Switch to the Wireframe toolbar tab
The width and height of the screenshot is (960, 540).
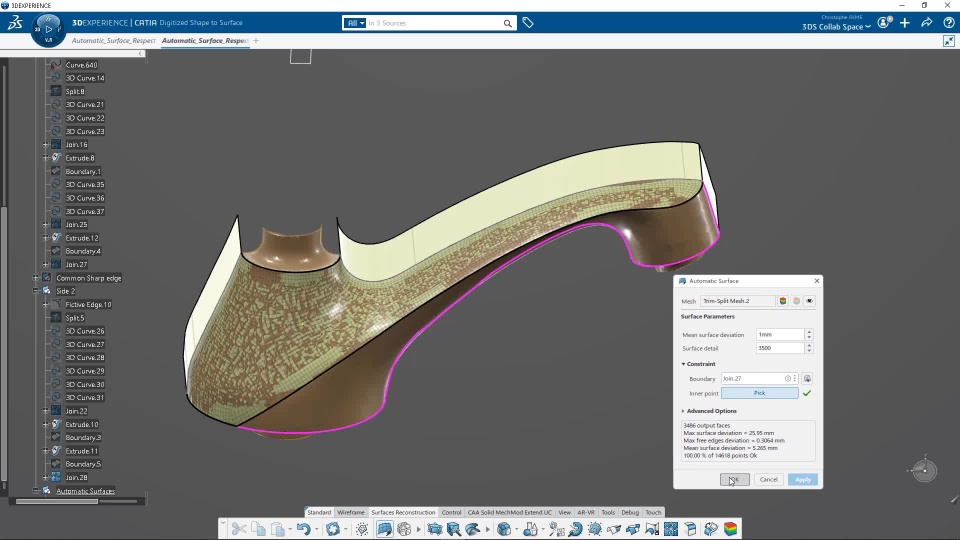pos(351,512)
